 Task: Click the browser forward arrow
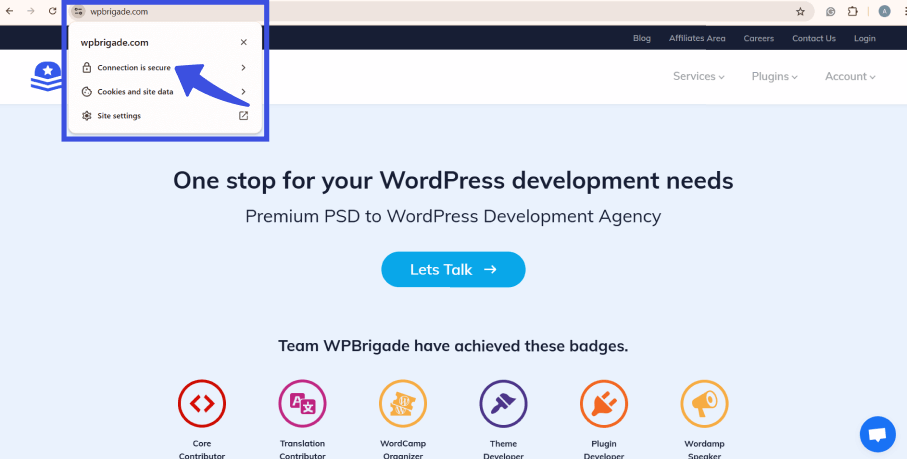(x=31, y=12)
